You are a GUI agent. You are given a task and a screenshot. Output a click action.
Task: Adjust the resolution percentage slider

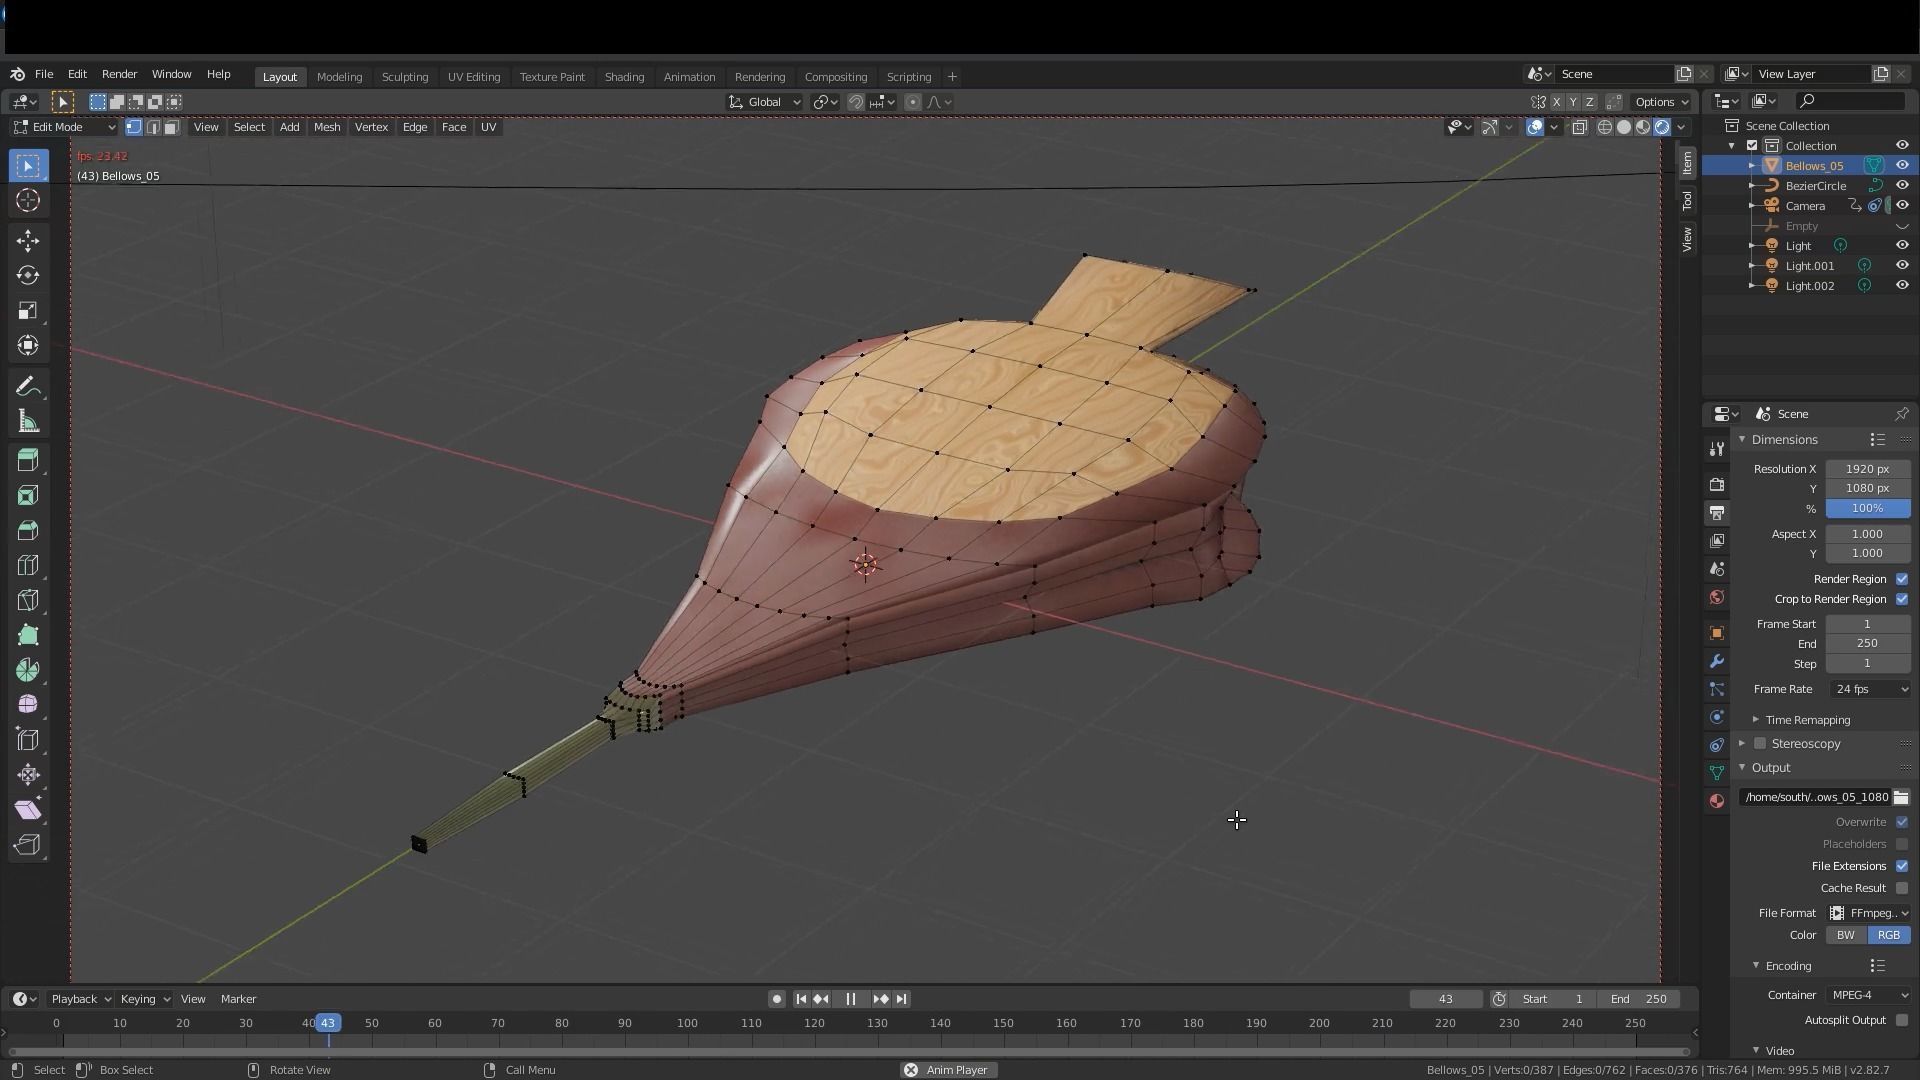point(1867,508)
